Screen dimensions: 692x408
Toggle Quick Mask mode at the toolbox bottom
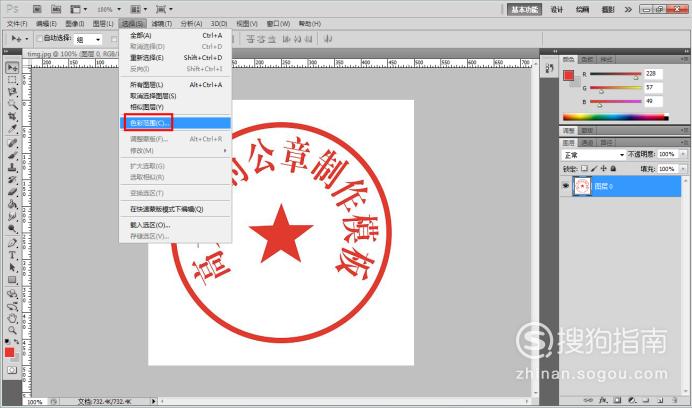11,370
